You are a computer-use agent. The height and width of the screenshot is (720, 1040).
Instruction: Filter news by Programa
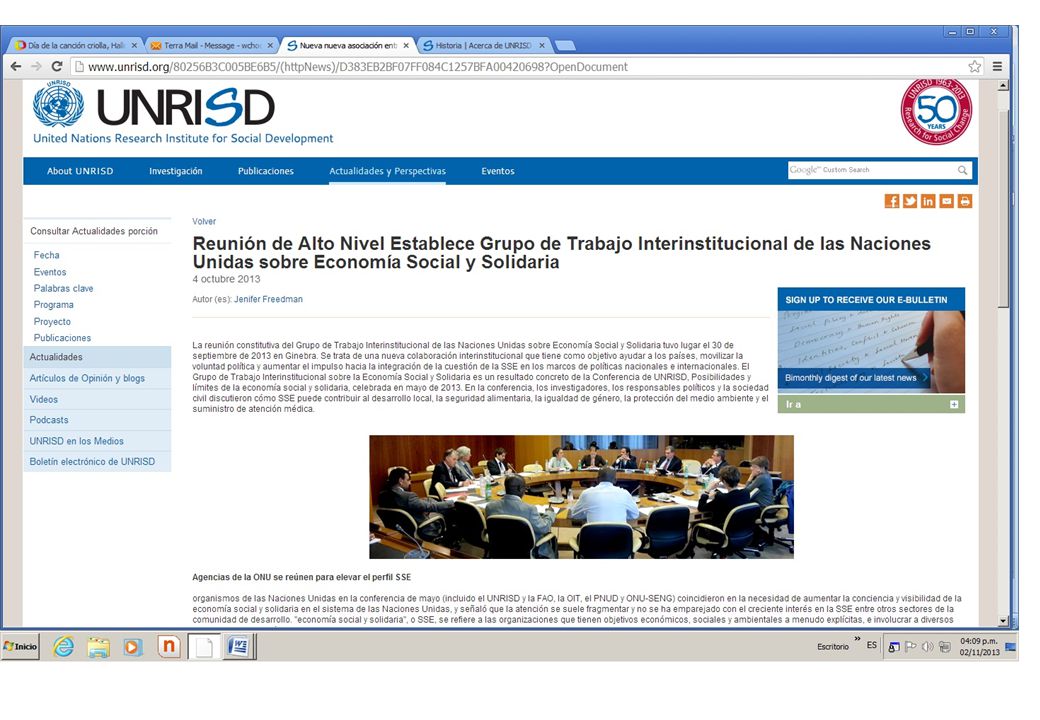pos(54,305)
